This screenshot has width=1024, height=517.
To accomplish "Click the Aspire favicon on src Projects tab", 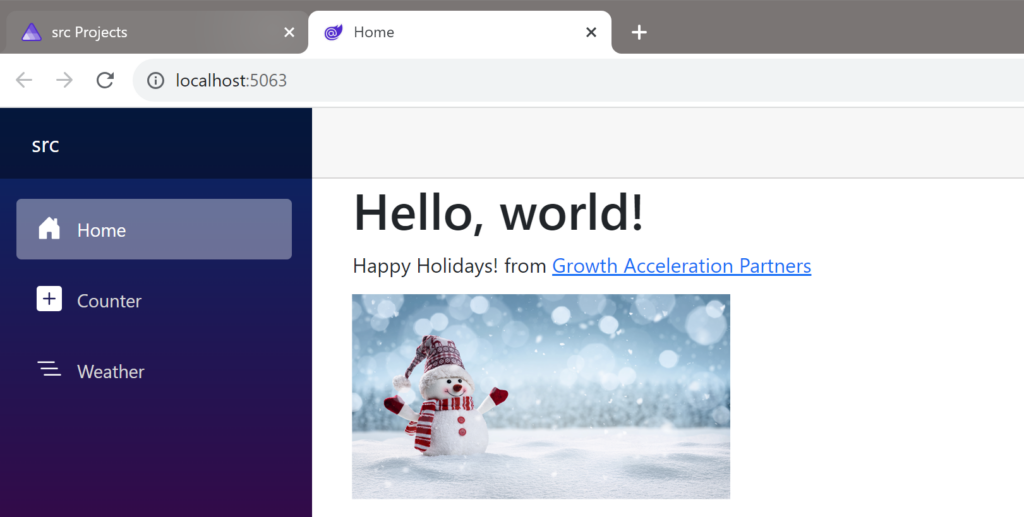I will pyautogui.click(x=32, y=32).
